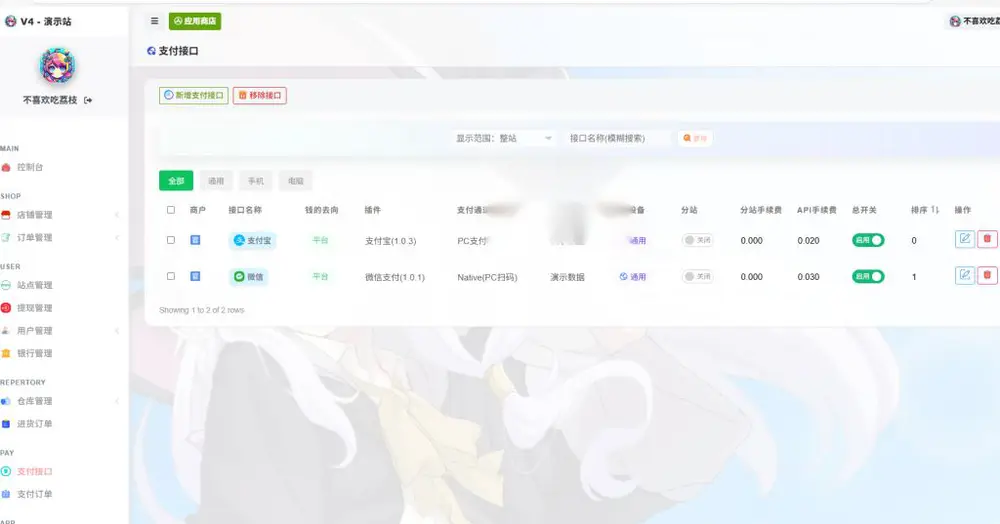1000x524 pixels.
Task: Toggle 总开关 启用 switch for 支付宝
Action: click(x=868, y=240)
